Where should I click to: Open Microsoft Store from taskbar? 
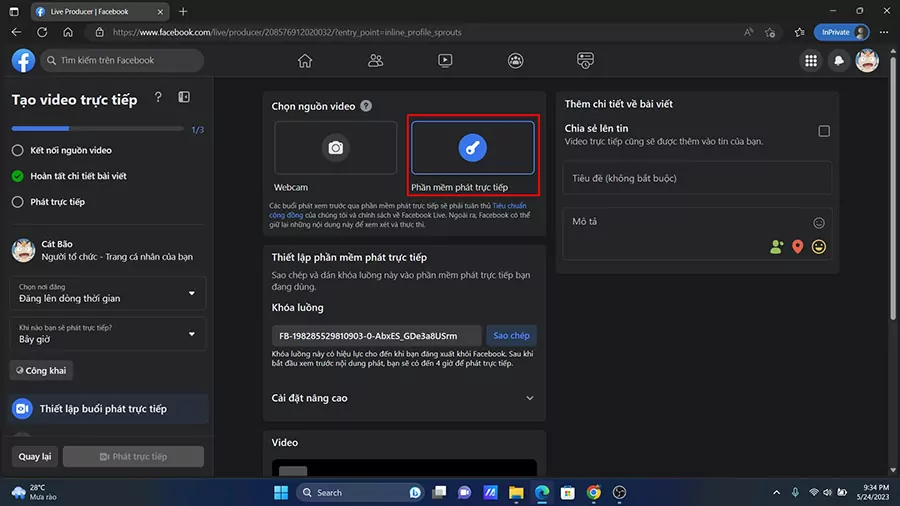tap(568, 492)
